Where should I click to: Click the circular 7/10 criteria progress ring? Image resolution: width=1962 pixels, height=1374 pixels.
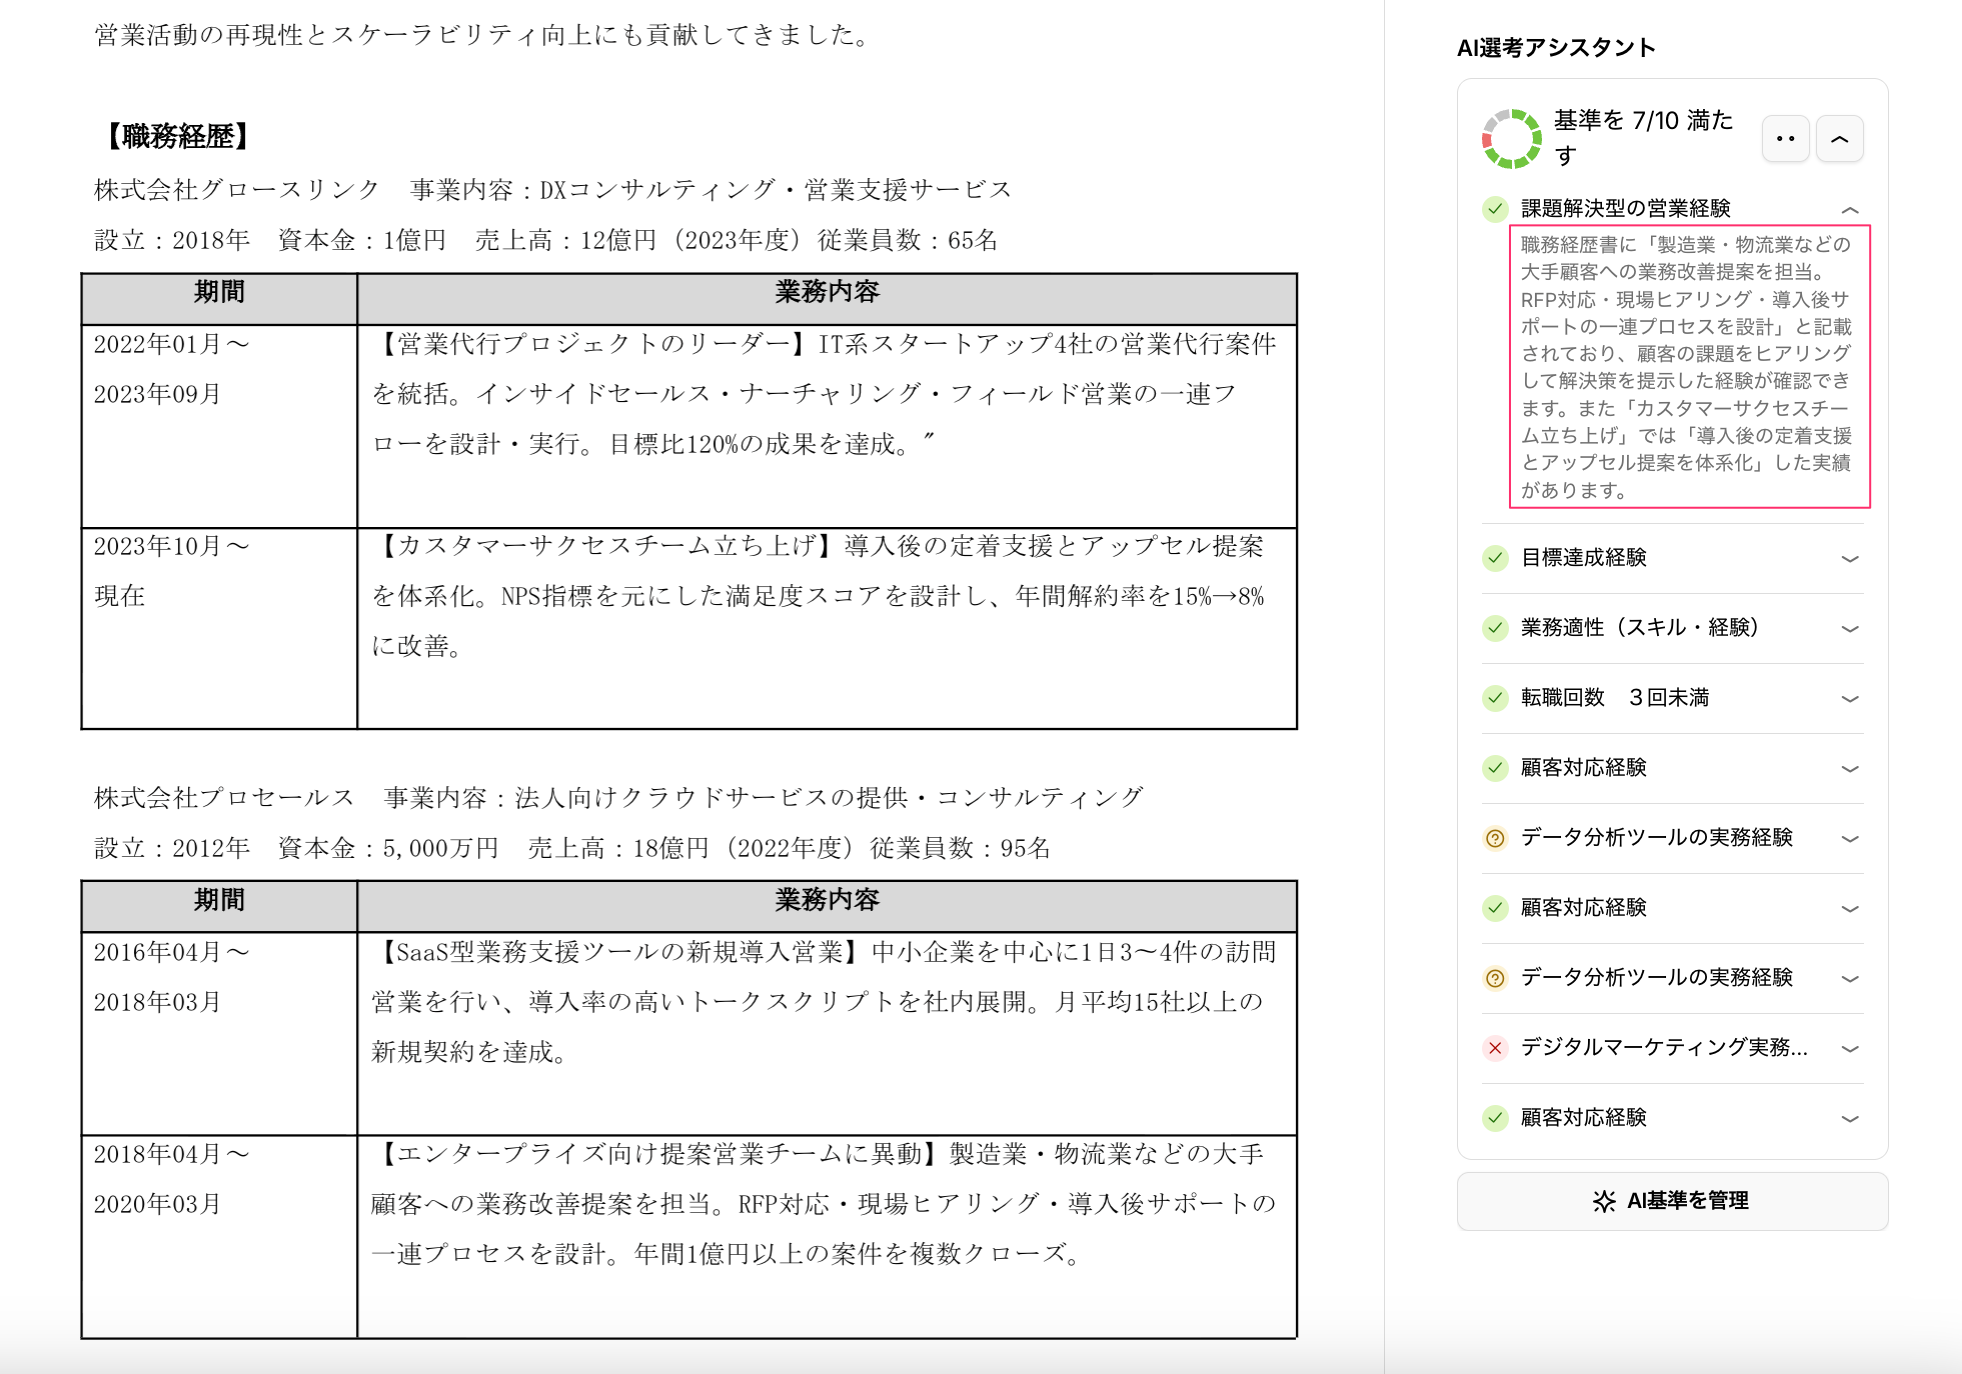coord(1511,139)
